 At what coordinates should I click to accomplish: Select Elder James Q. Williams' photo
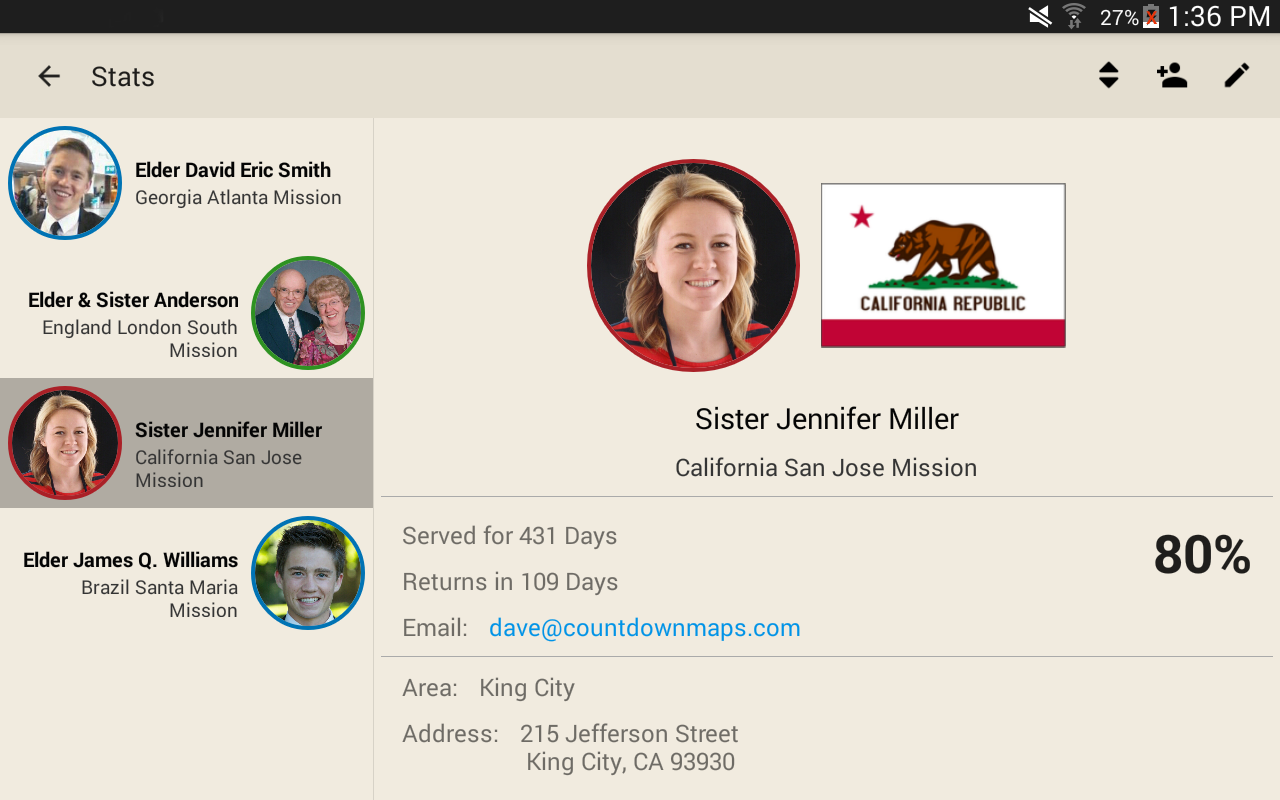point(308,573)
